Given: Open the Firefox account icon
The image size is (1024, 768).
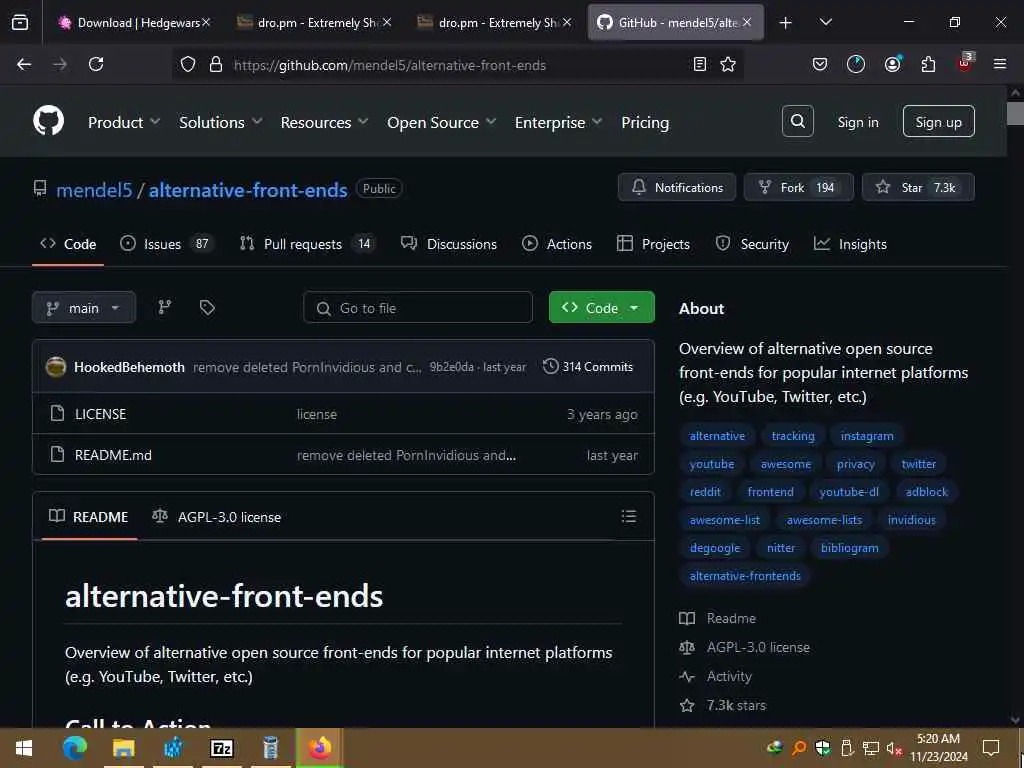Looking at the screenshot, I should click(892, 64).
